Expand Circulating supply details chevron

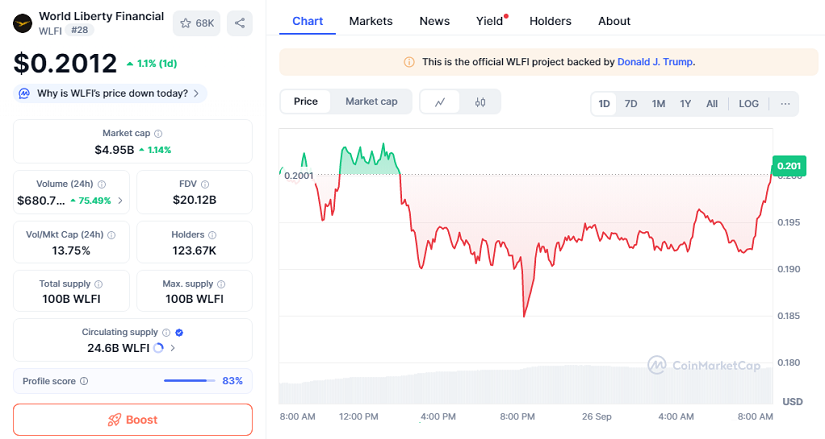[173, 348]
